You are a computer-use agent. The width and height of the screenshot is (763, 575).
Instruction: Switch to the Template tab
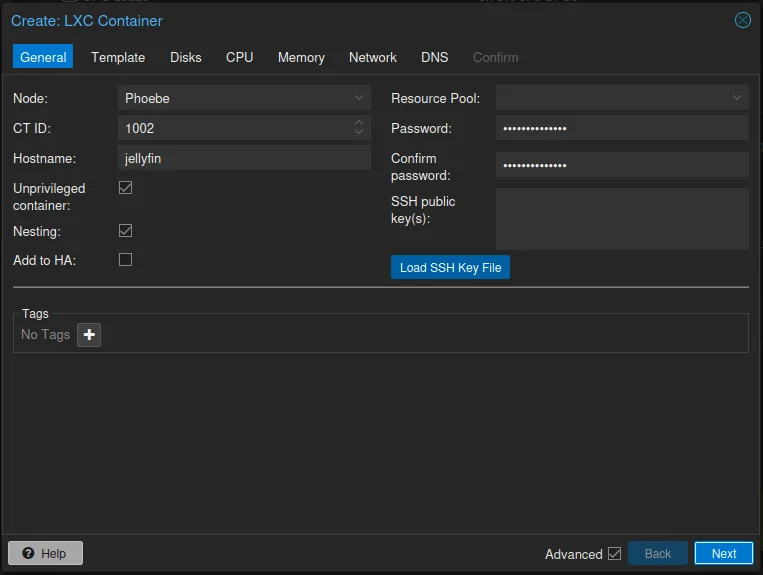pos(118,57)
